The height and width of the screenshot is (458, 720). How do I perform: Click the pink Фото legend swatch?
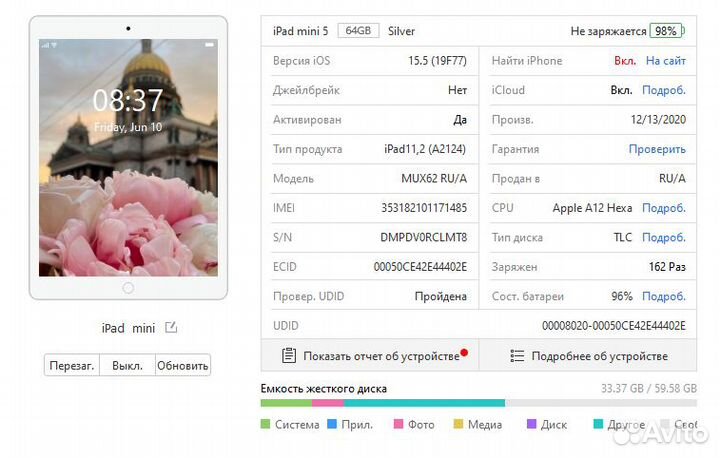click(x=399, y=424)
